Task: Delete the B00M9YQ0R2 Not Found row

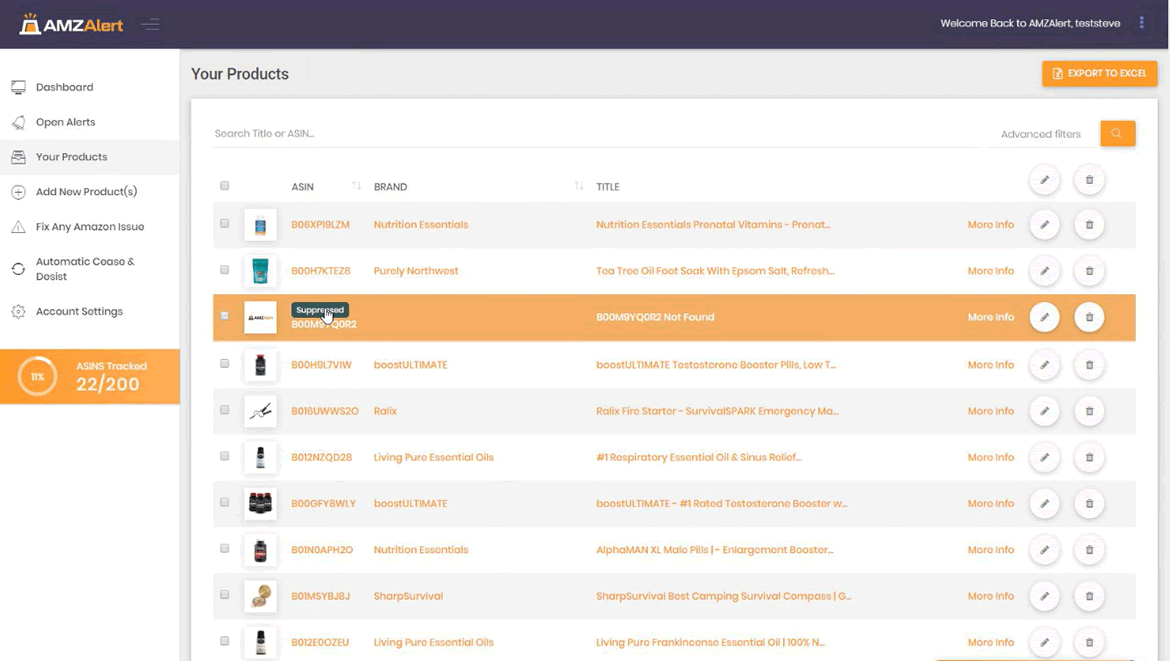Action: [1089, 317]
